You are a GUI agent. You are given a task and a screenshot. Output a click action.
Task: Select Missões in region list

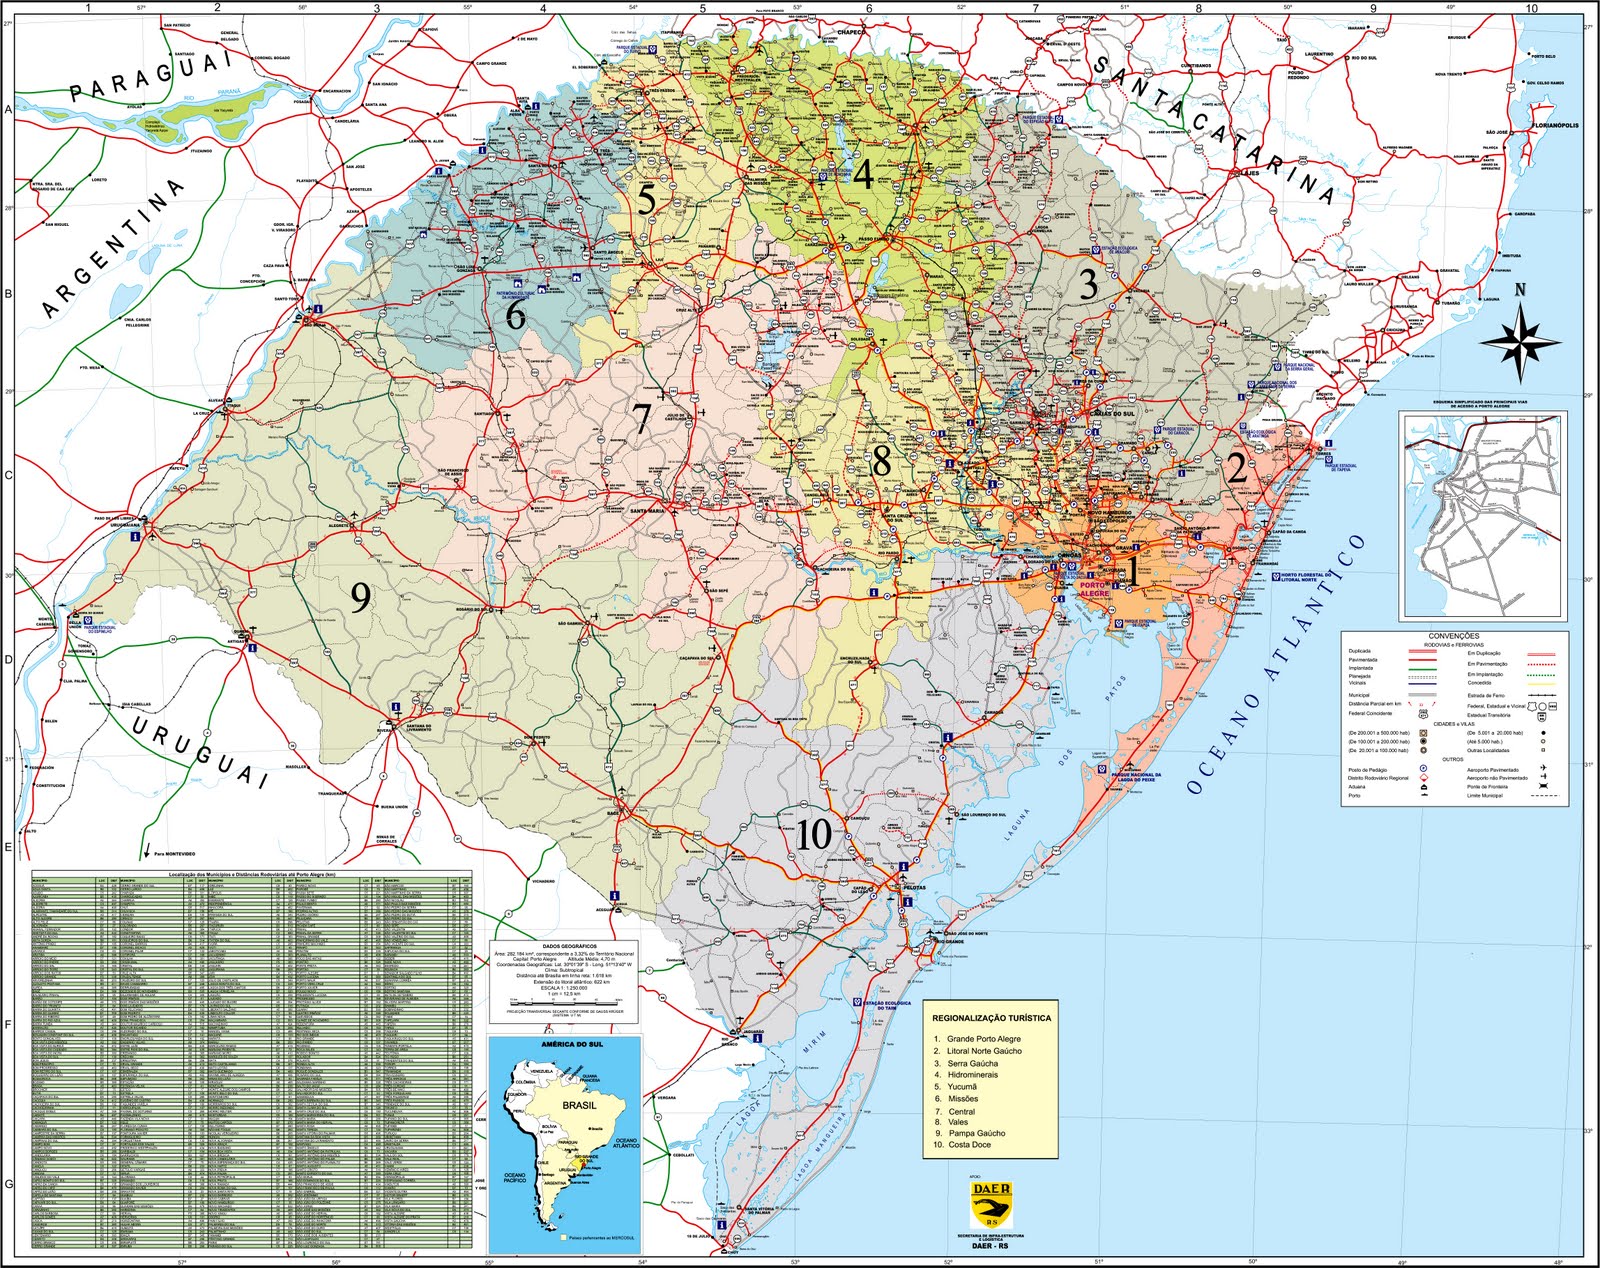(956, 1098)
